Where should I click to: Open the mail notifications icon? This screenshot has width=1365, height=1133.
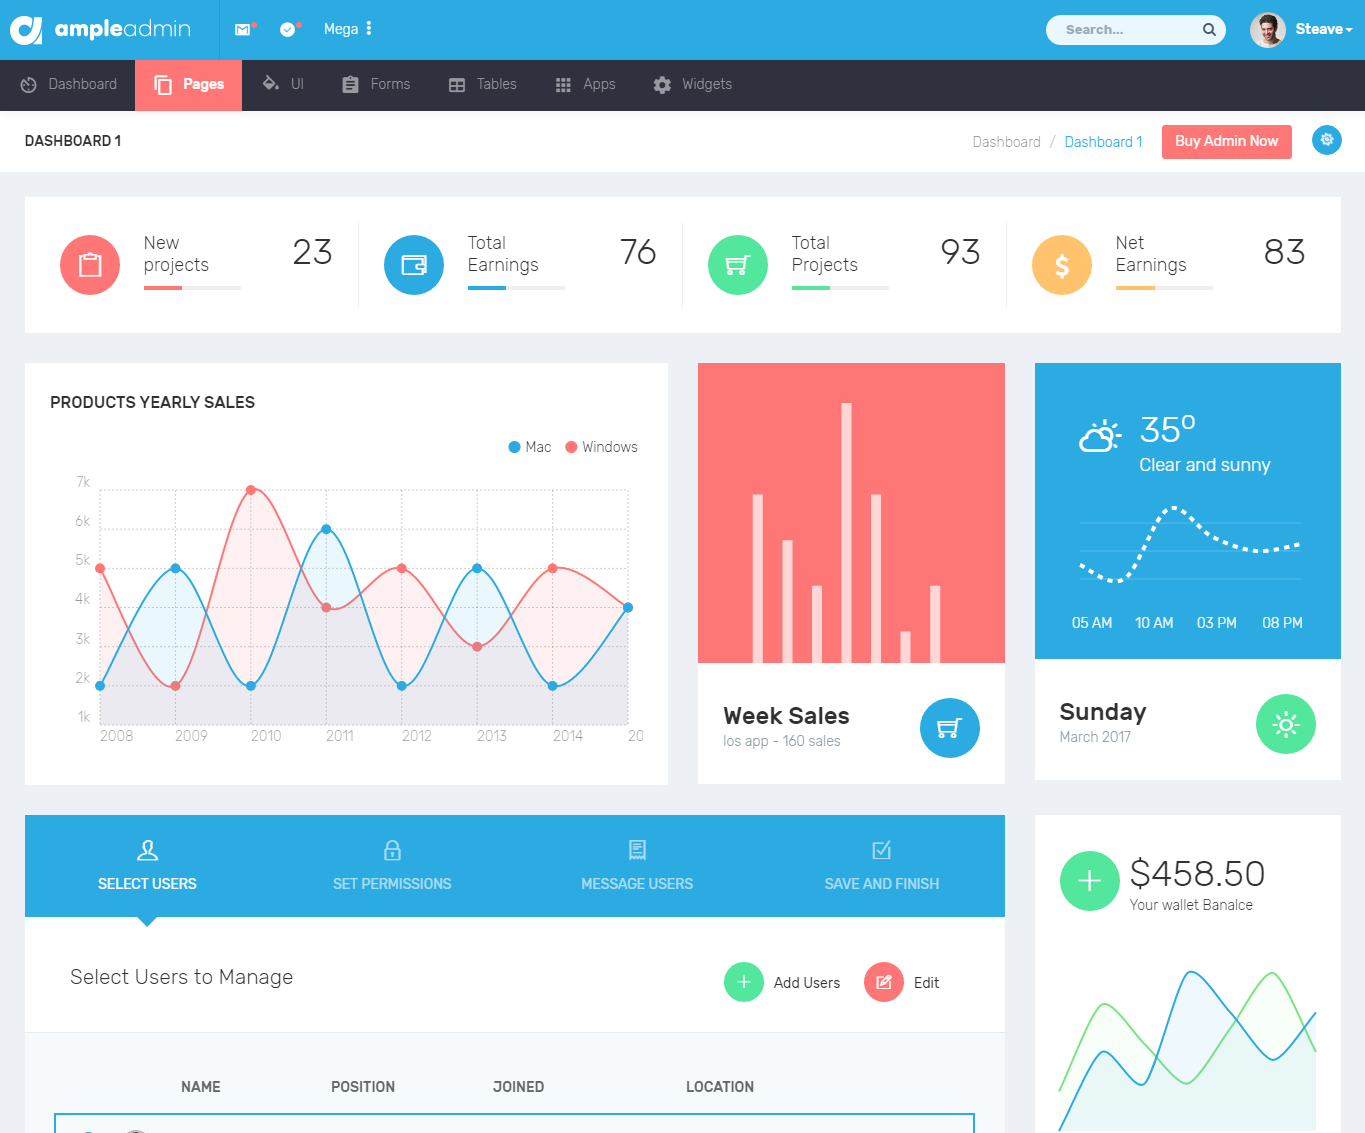pos(243,30)
